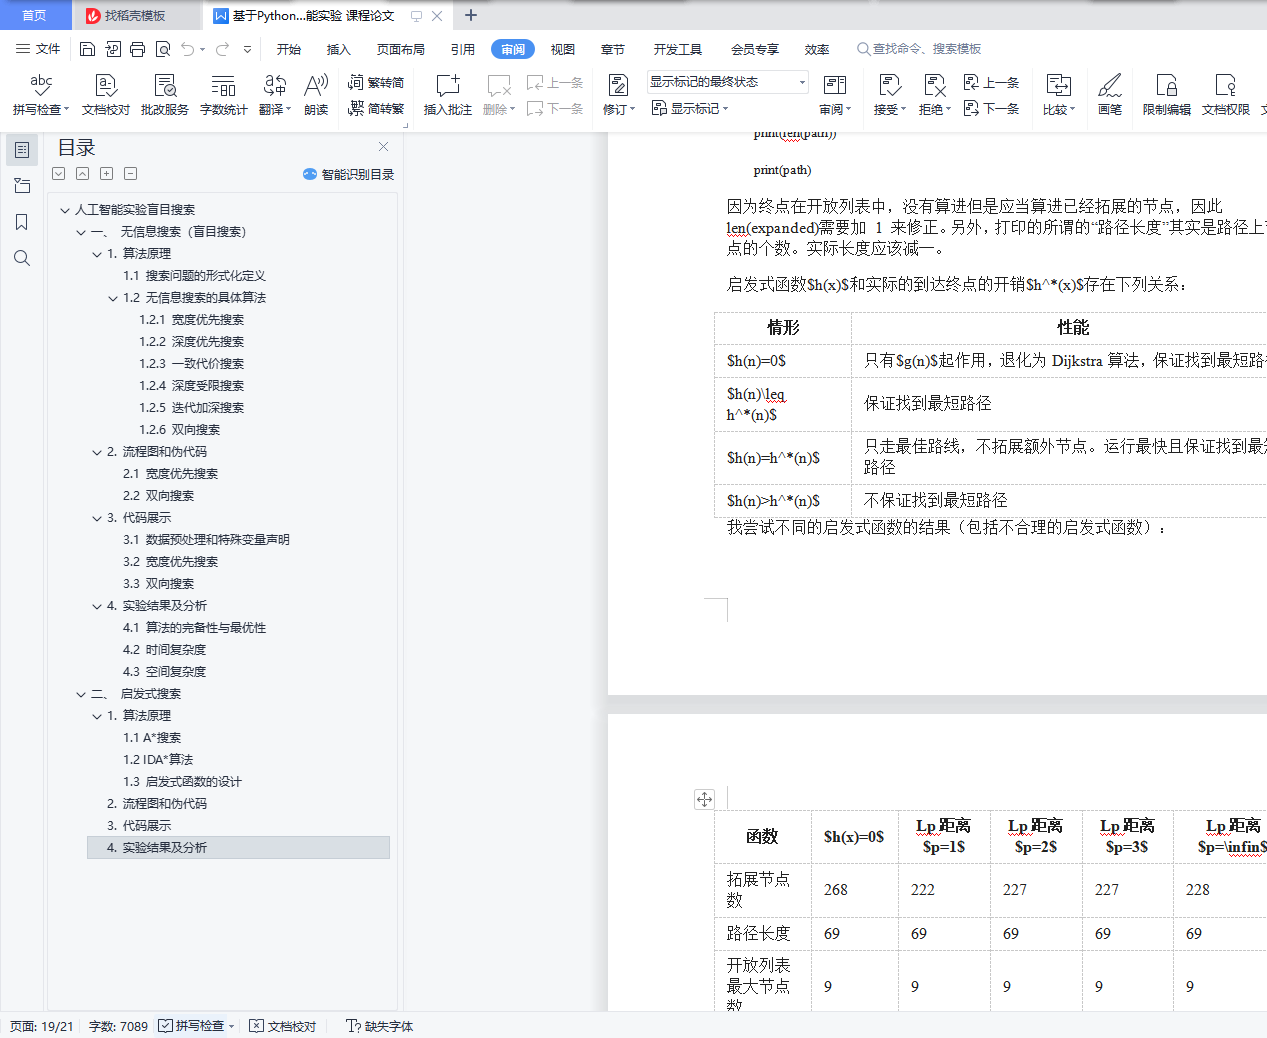The width and height of the screenshot is (1267, 1038).
Task: Click the 字数: 7089 status entry
Action: [118, 1026]
